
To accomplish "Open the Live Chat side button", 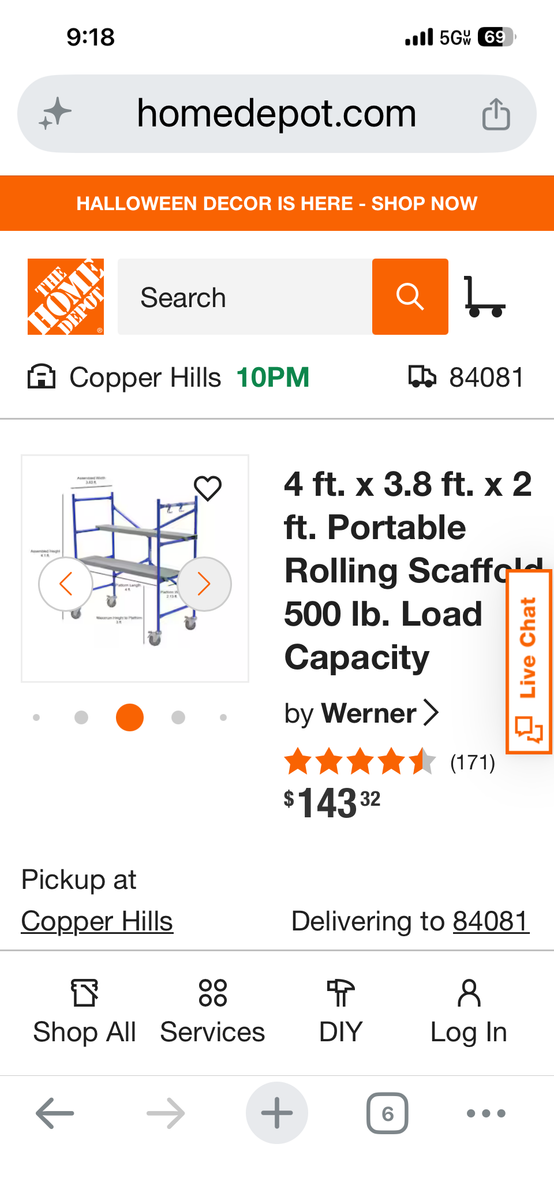I will [529, 662].
